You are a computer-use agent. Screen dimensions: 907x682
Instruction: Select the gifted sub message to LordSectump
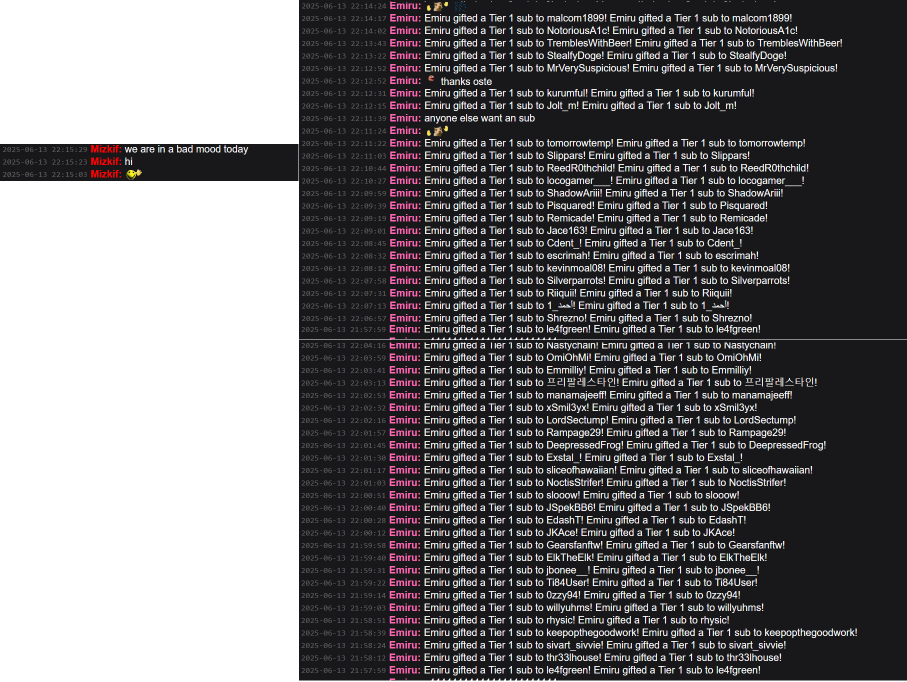point(610,420)
